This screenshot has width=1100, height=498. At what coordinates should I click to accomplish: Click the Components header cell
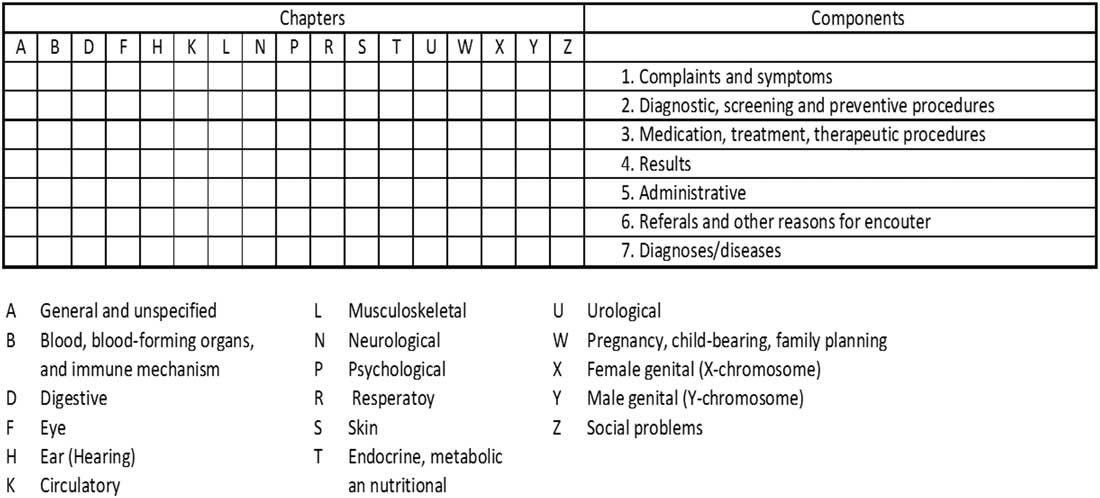[x=843, y=18]
